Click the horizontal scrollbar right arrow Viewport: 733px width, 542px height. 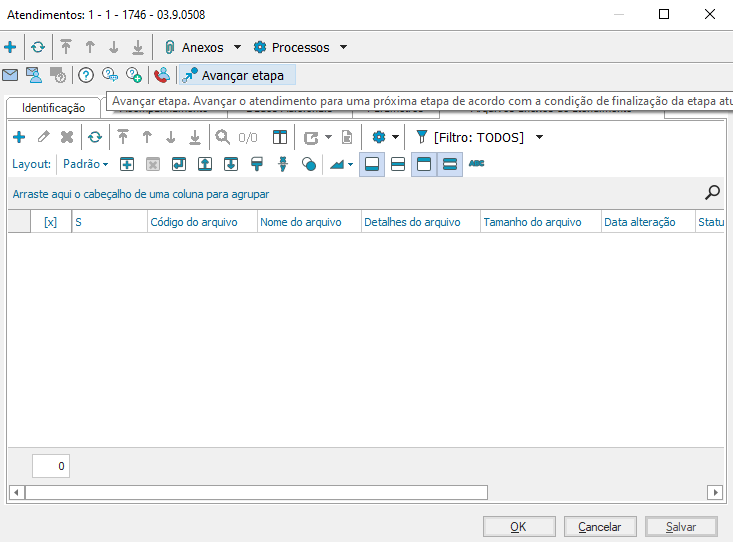714,492
